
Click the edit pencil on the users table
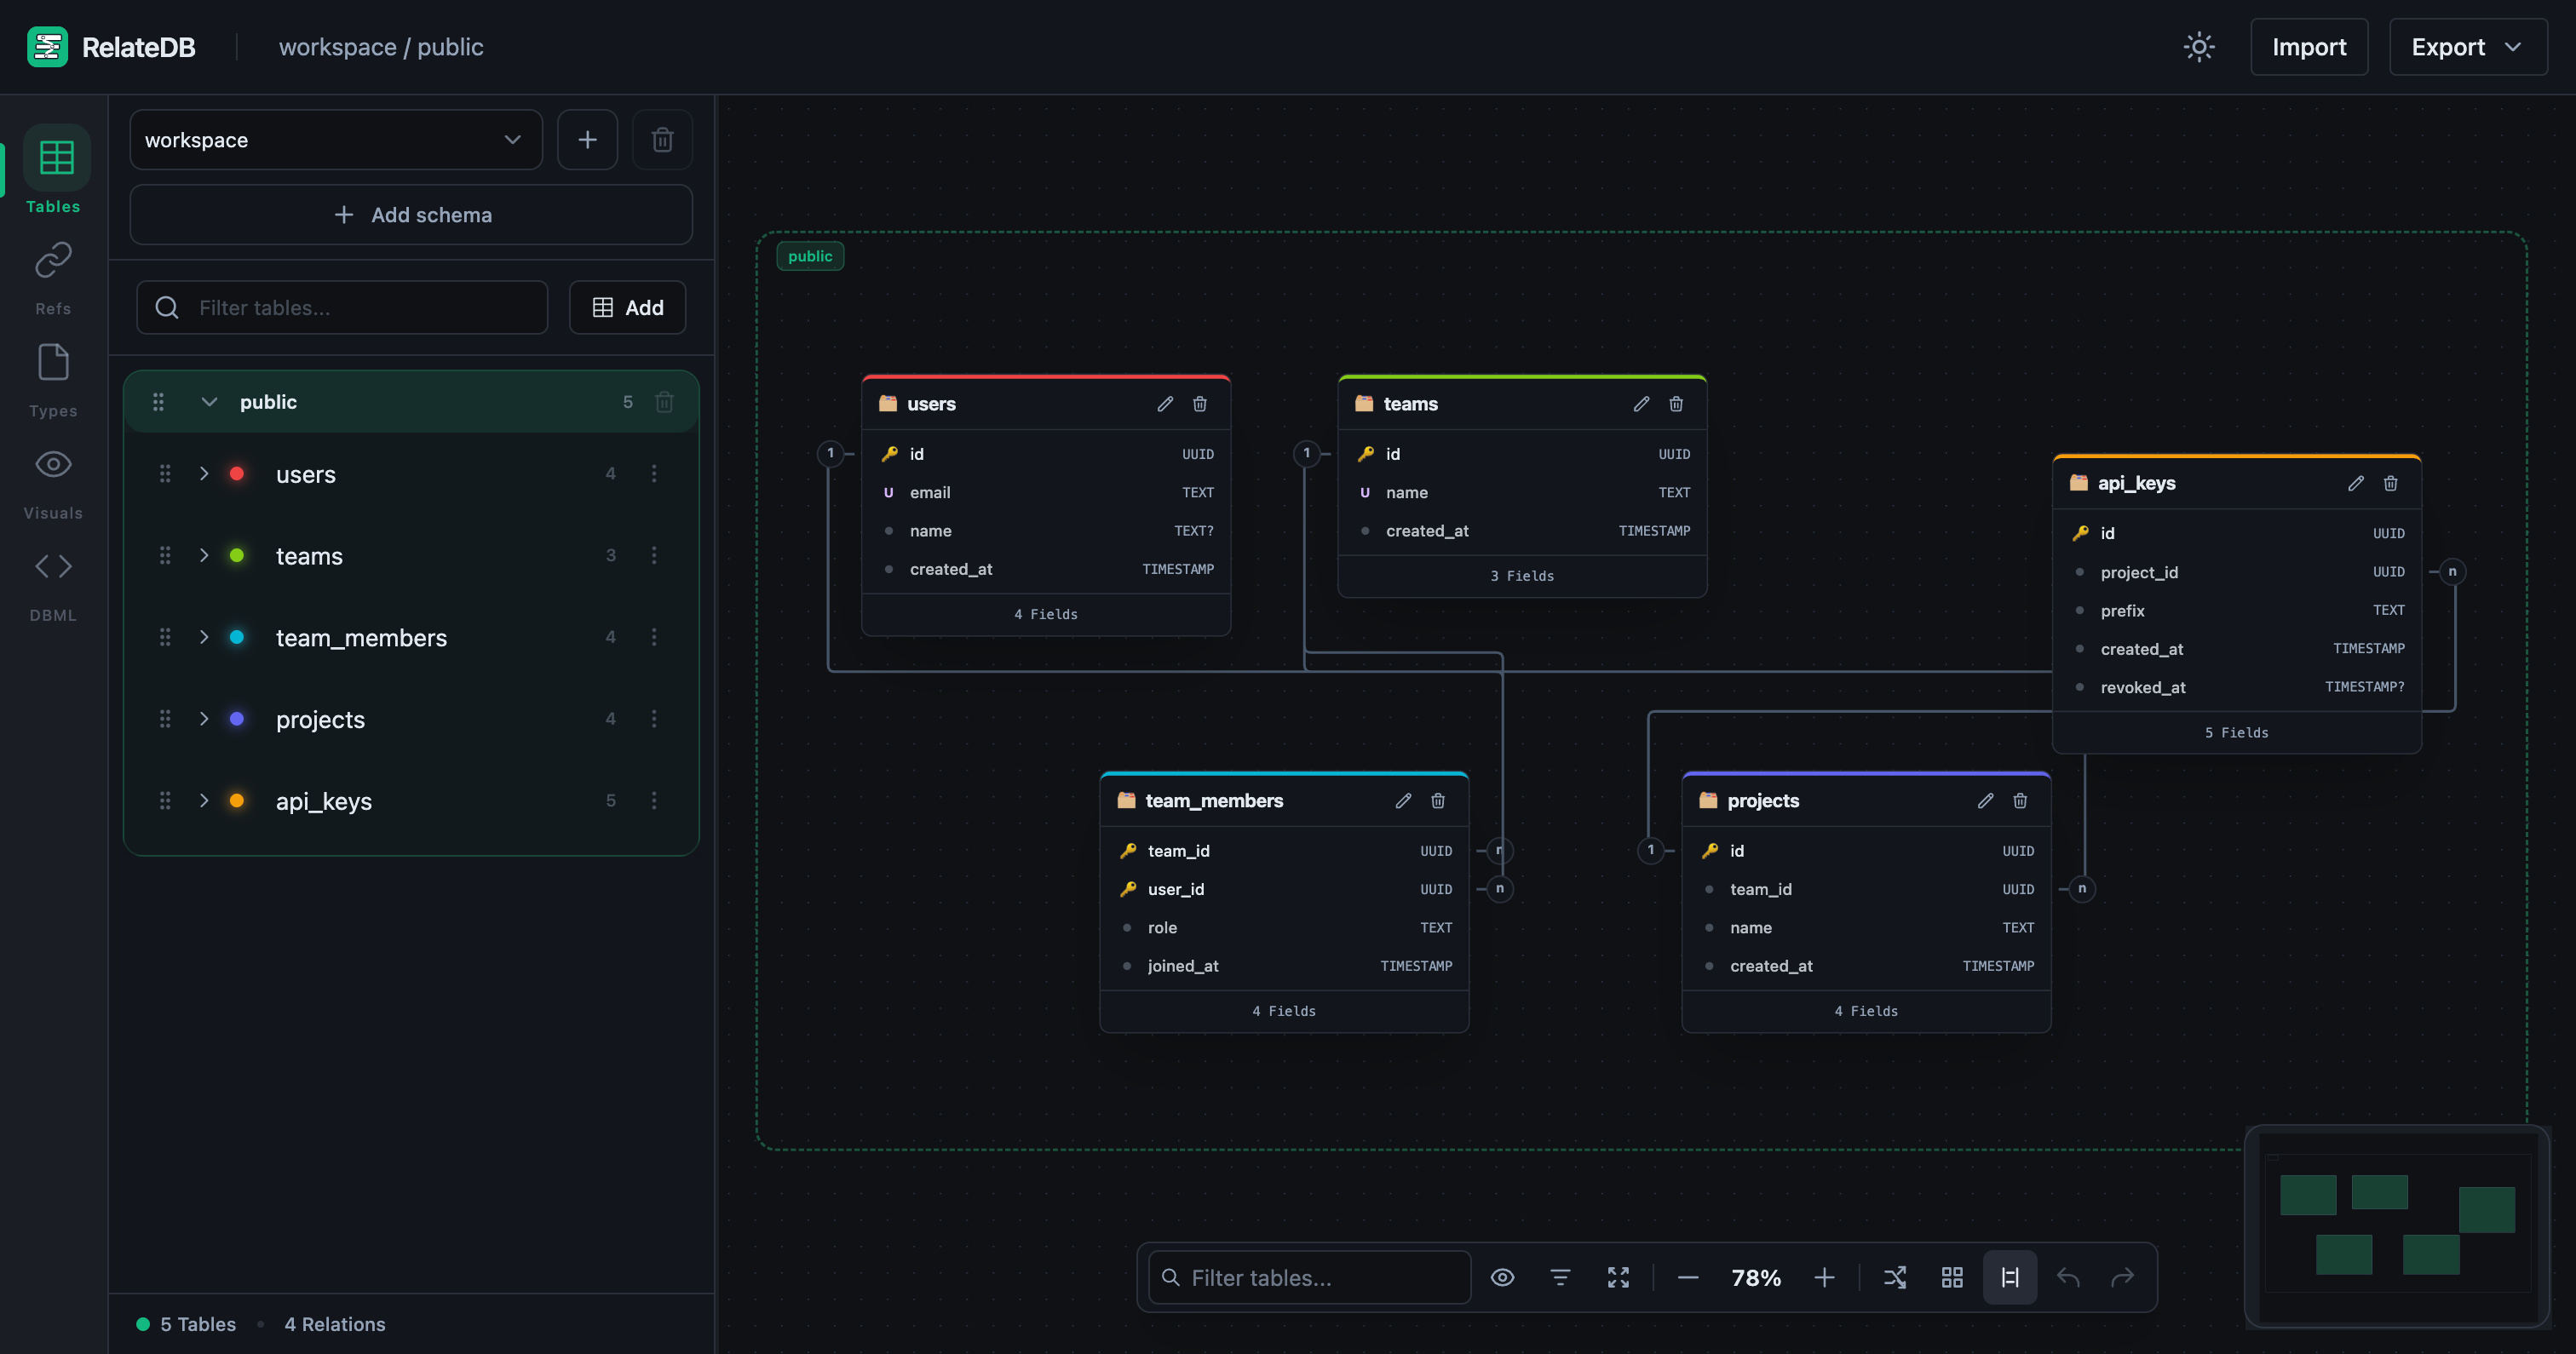click(x=1164, y=404)
